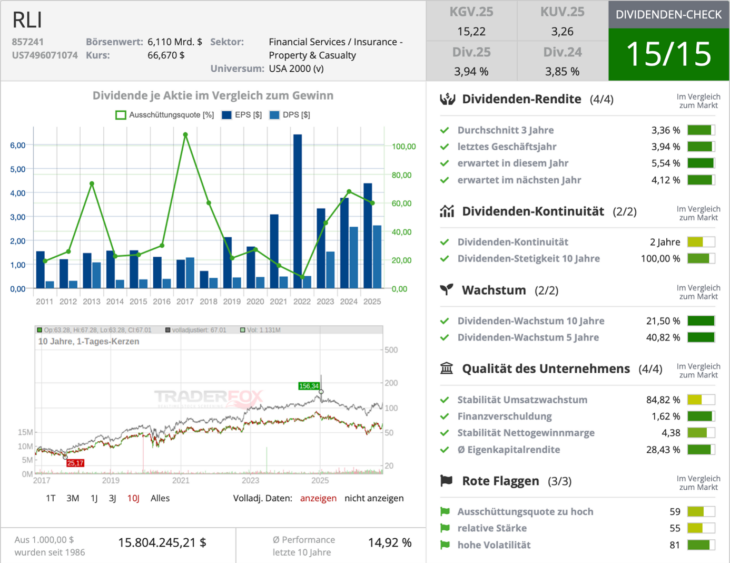
Task: Click the 15.804.245,21 $ result value
Action: (x=162, y=543)
